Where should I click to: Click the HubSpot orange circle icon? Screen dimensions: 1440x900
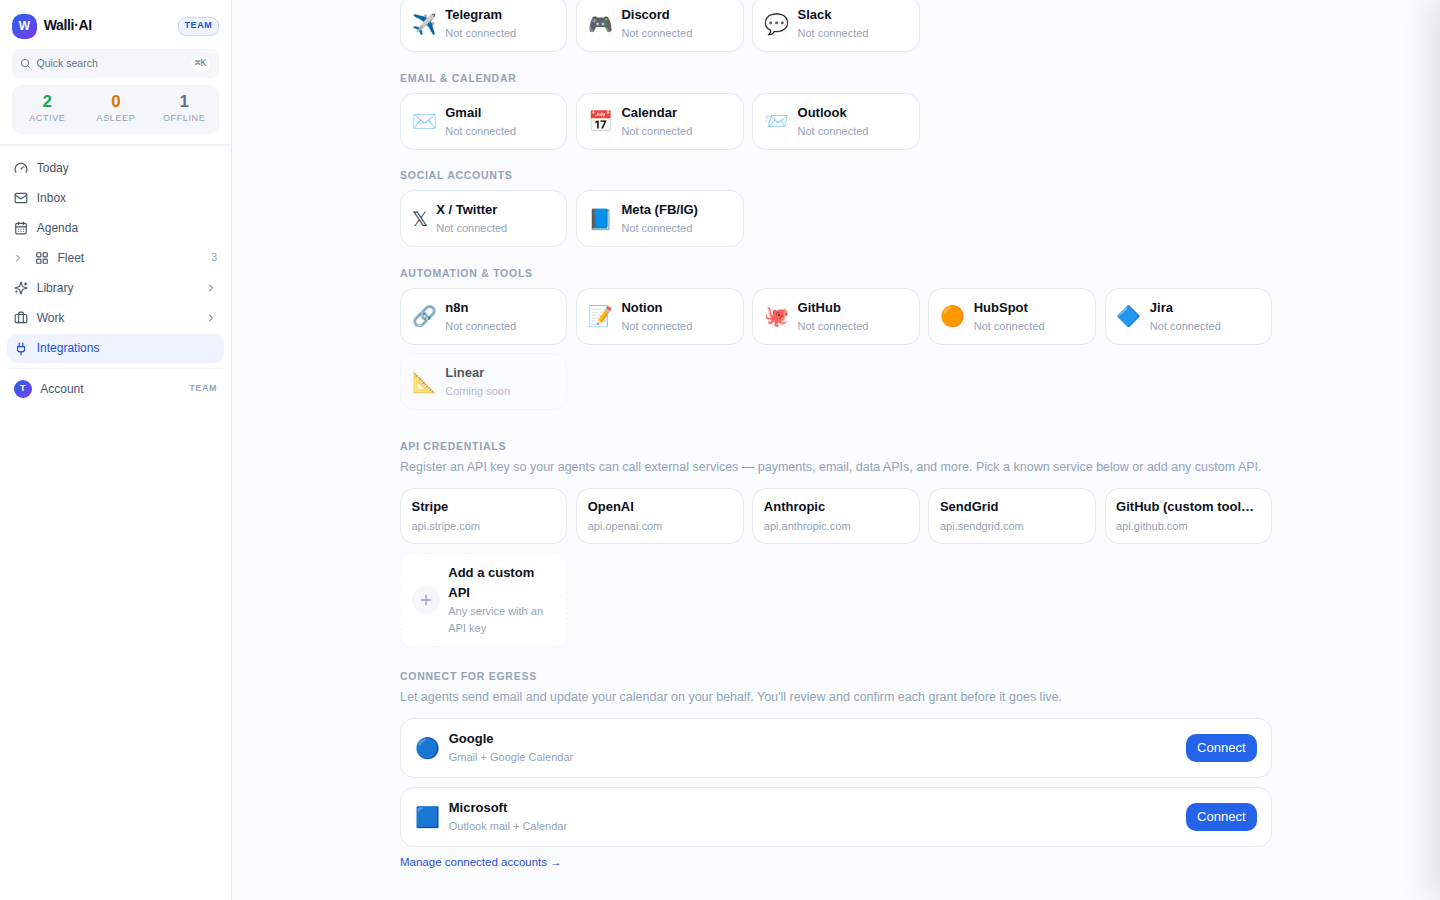952,317
